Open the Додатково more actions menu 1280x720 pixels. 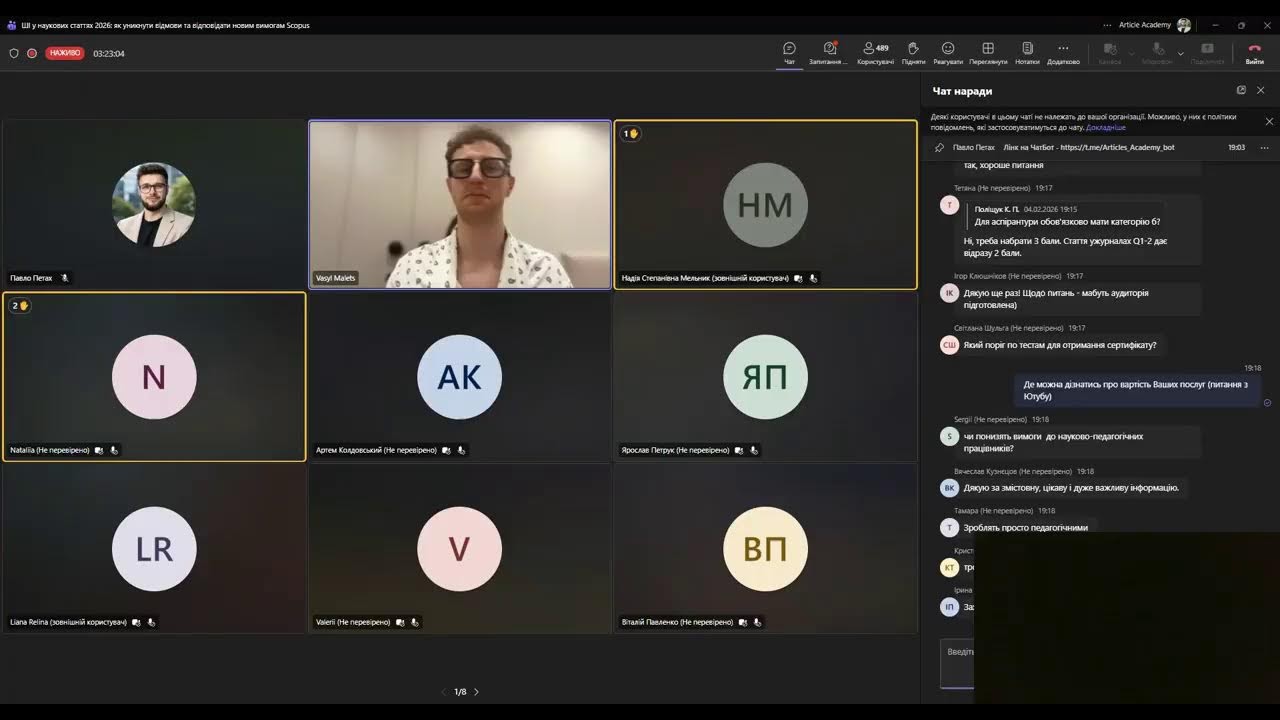[x=1063, y=53]
